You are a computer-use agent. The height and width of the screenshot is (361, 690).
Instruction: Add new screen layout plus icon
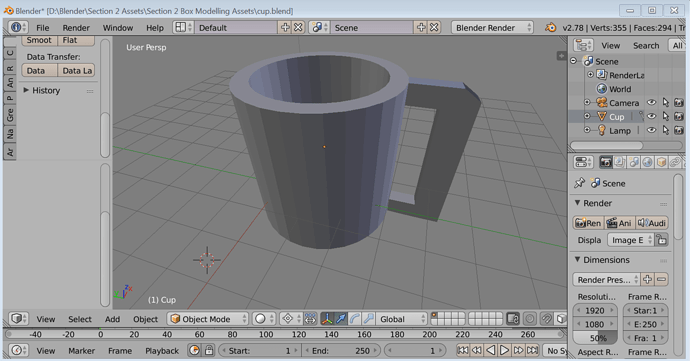click(285, 27)
